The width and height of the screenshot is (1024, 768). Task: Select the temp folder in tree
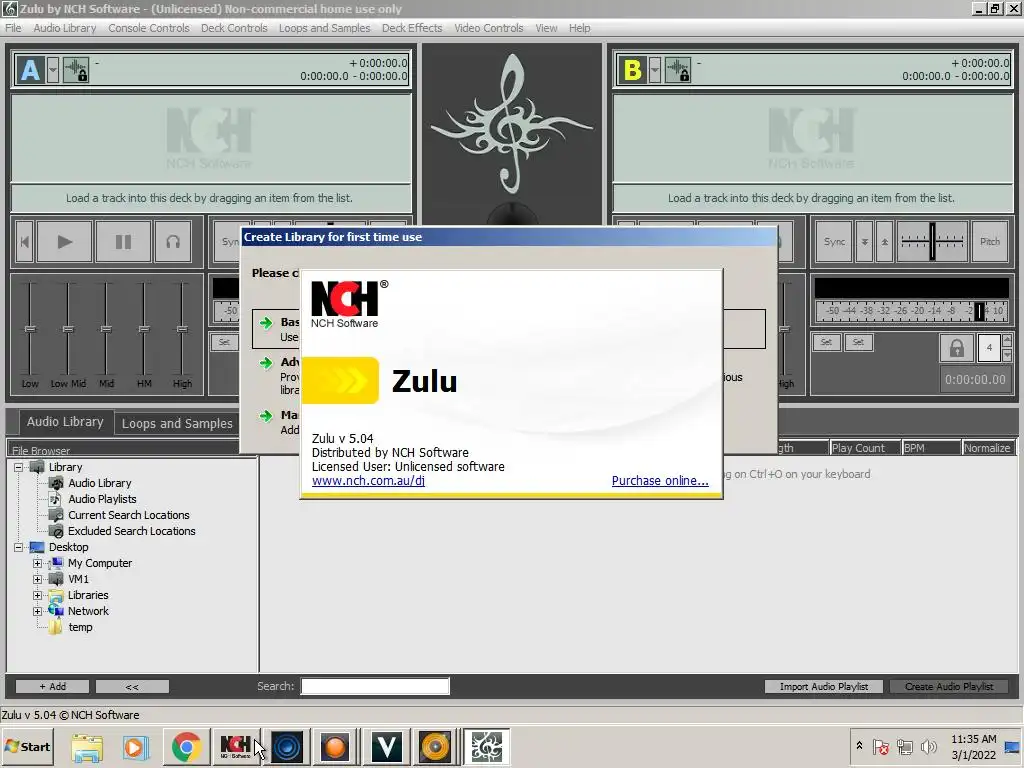pos(80,627)
